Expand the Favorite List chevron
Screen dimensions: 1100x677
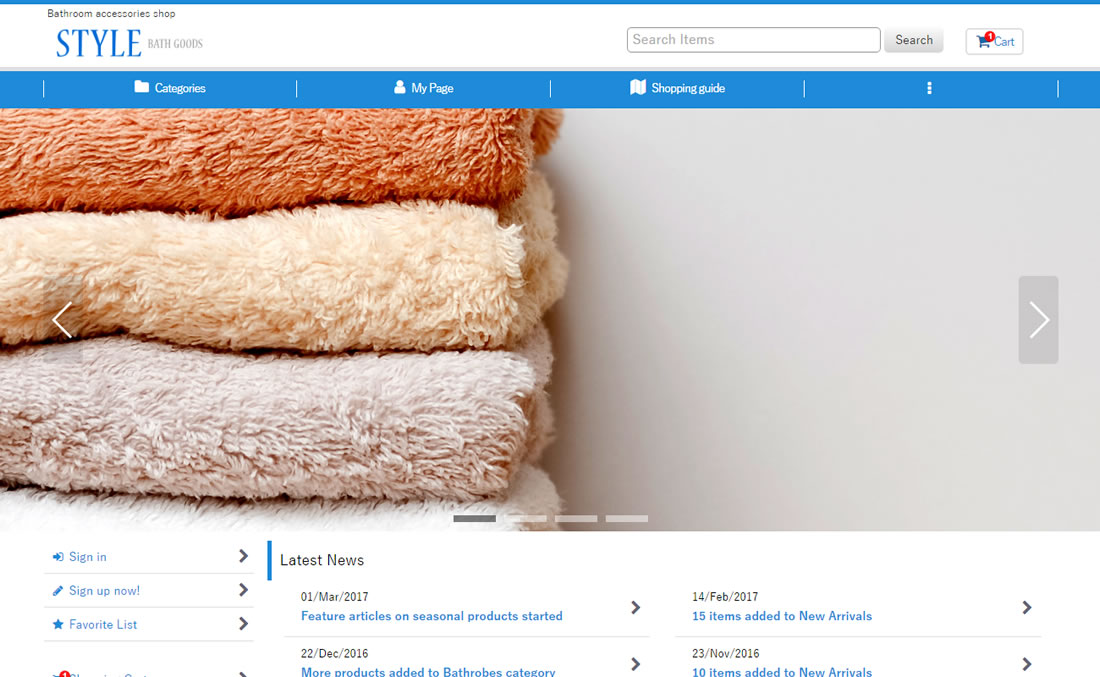[x=243, y=624]
